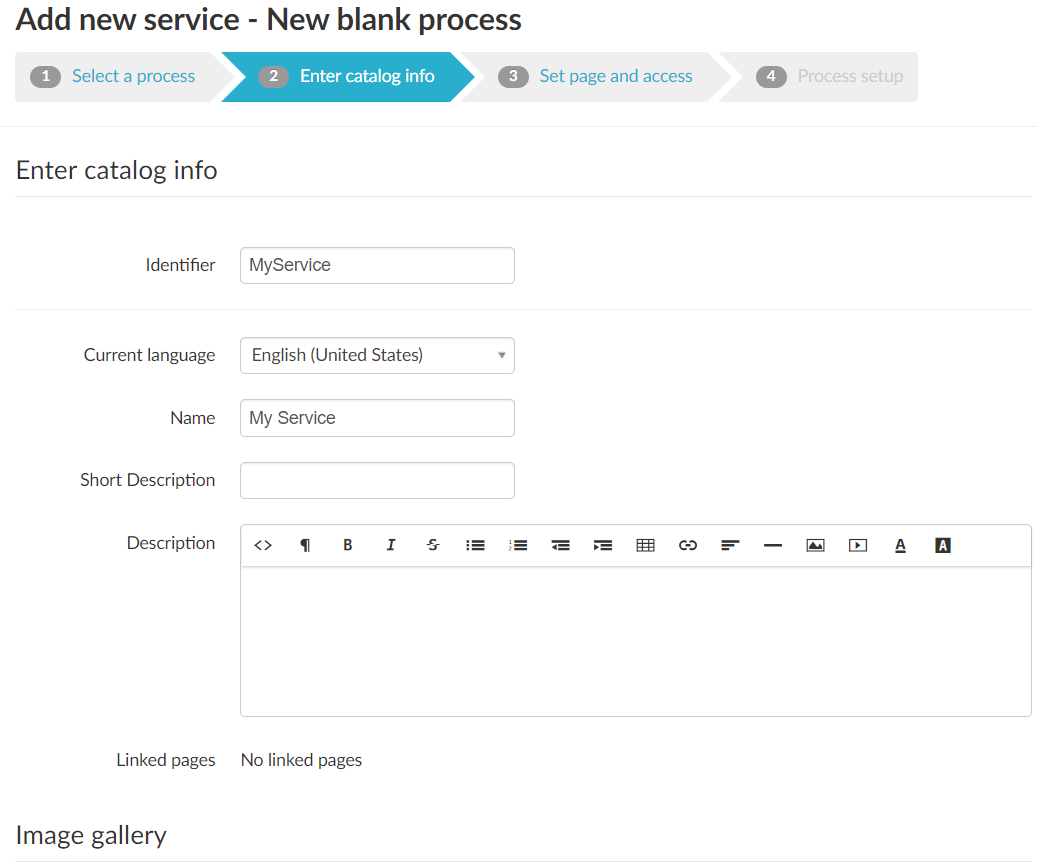Screen dimensions: 1037x867
Task: Open the text color picker
Action: 900,545
